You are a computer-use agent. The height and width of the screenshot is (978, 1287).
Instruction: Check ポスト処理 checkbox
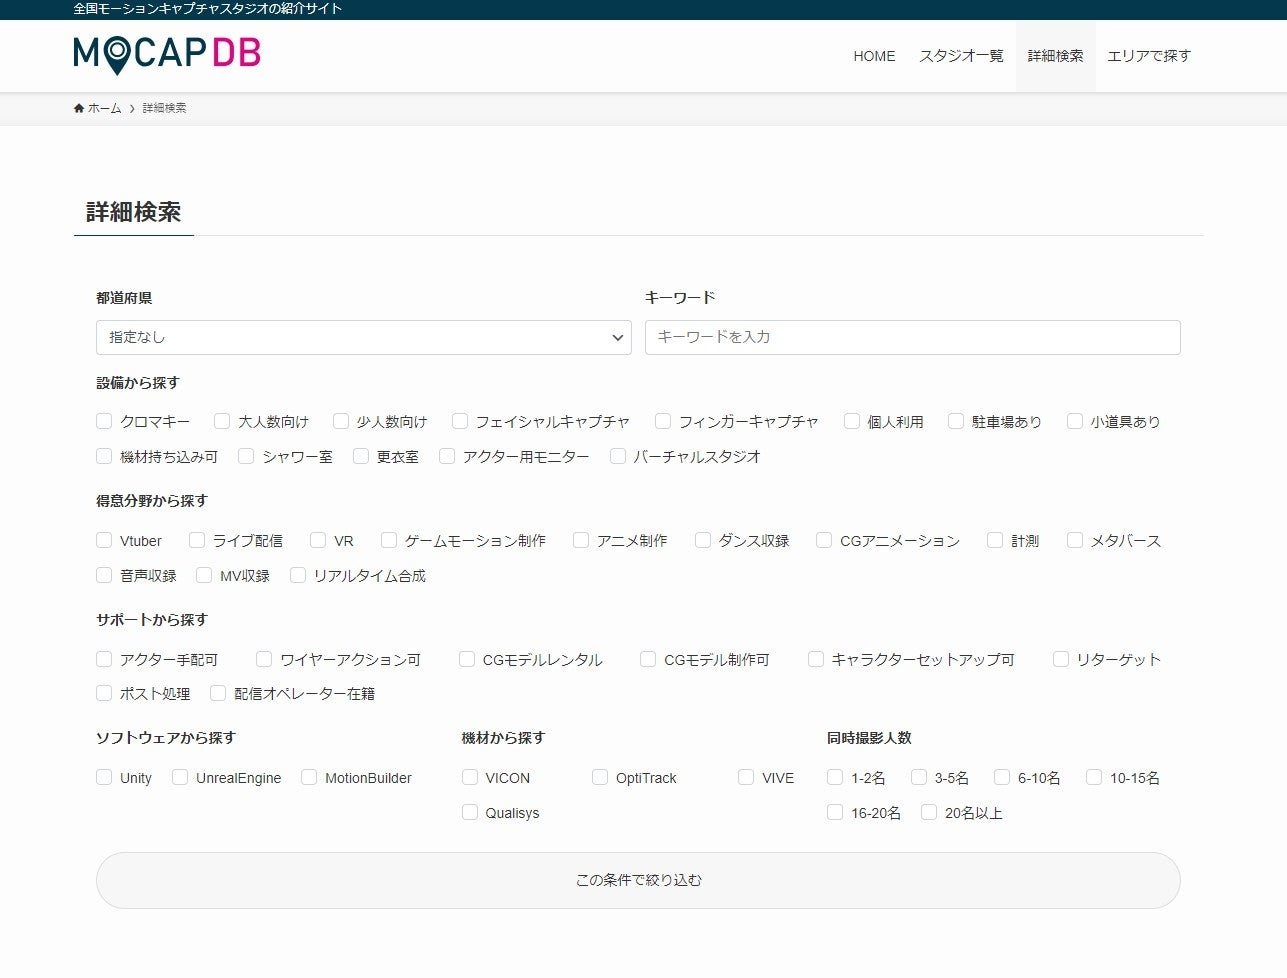click(x=104, y=693)
